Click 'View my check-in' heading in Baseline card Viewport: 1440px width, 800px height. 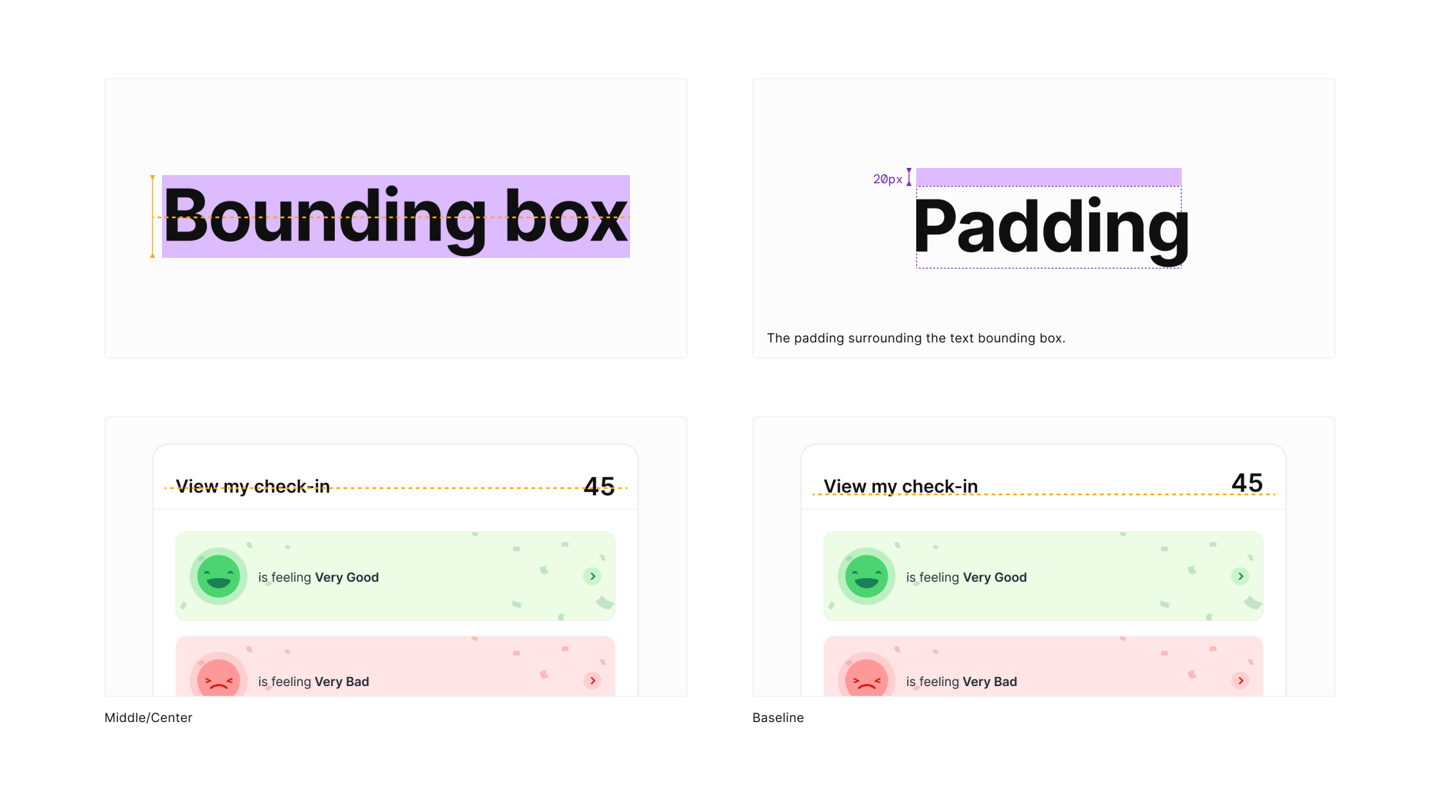click(x=901, y=487)
